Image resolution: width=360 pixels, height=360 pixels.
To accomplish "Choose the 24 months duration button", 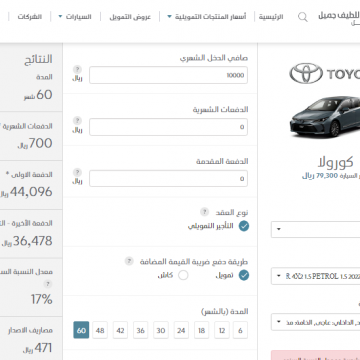I will 181,330.
